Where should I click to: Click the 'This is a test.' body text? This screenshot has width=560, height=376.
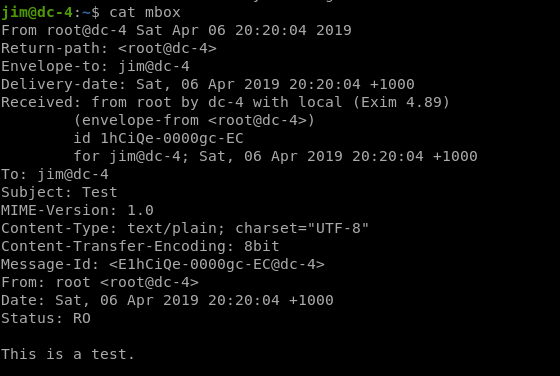[x=68, y=355]
